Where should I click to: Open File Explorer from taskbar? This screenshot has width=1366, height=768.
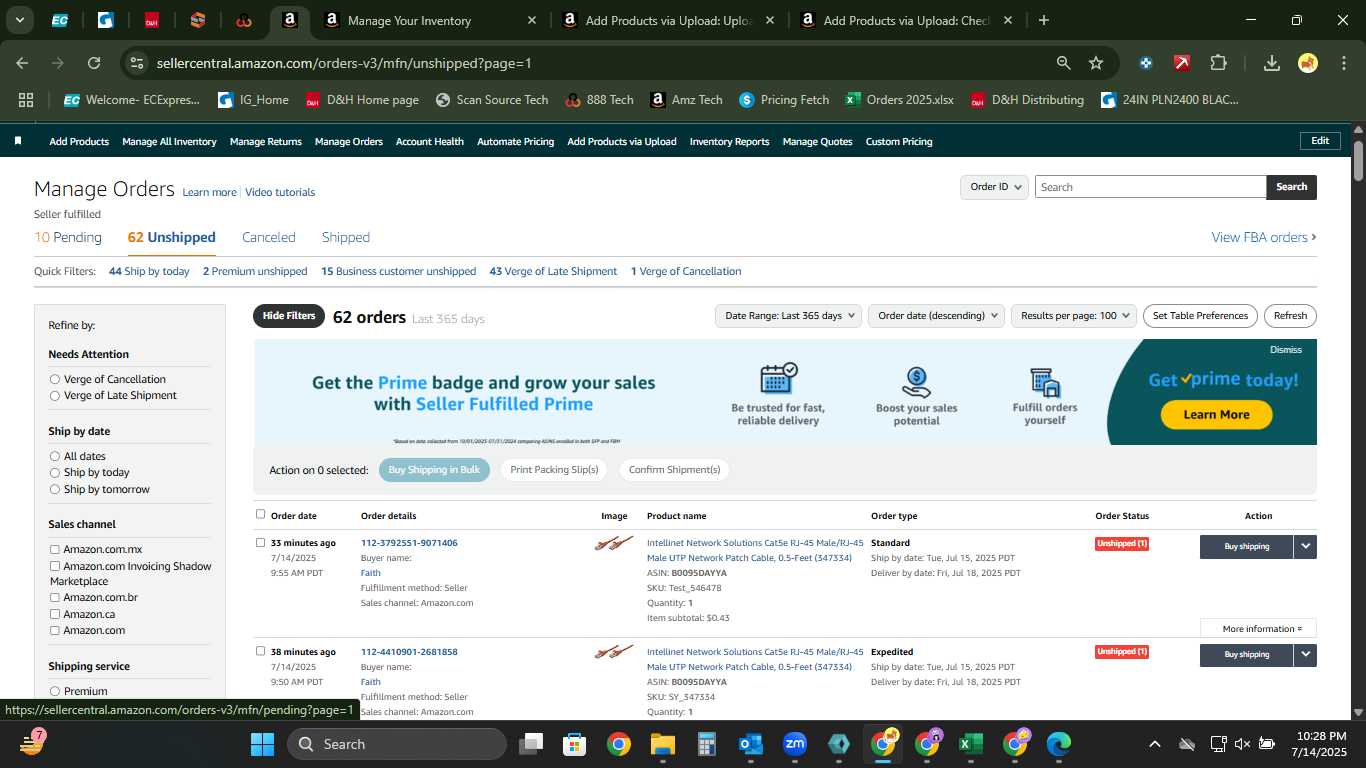tap(662, 744)
